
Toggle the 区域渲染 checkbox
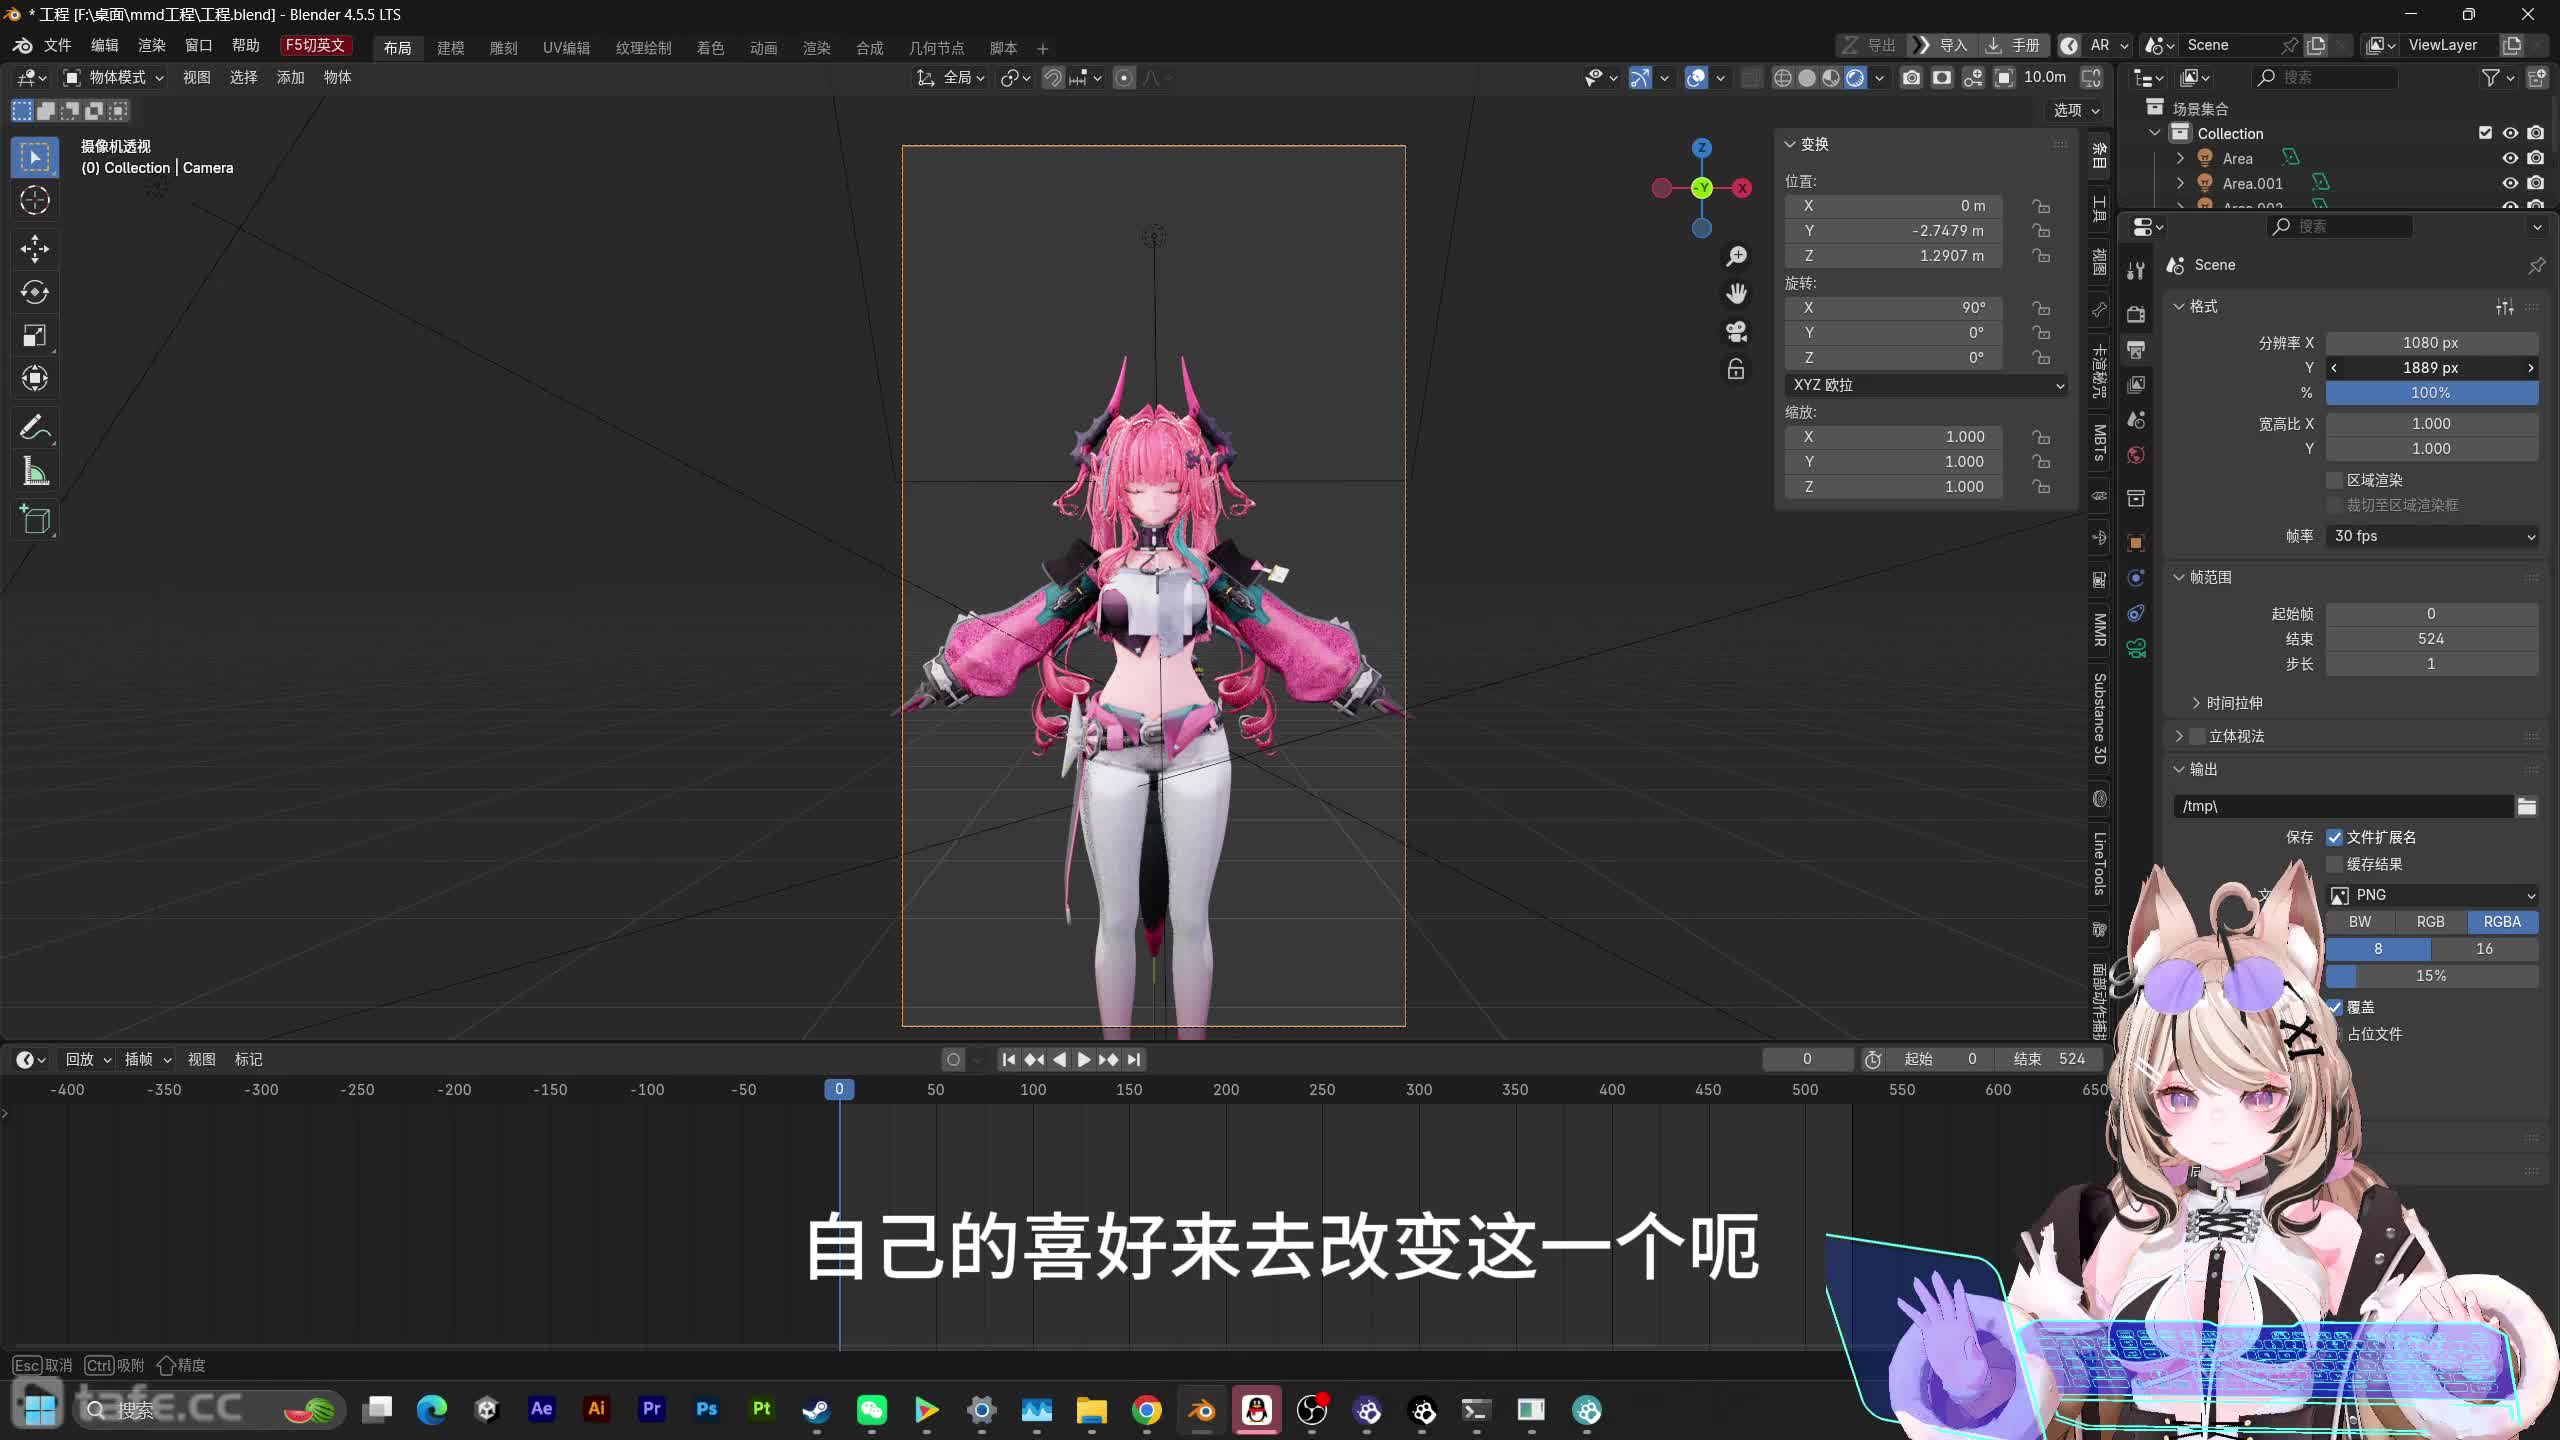[x=2335, y=480]
